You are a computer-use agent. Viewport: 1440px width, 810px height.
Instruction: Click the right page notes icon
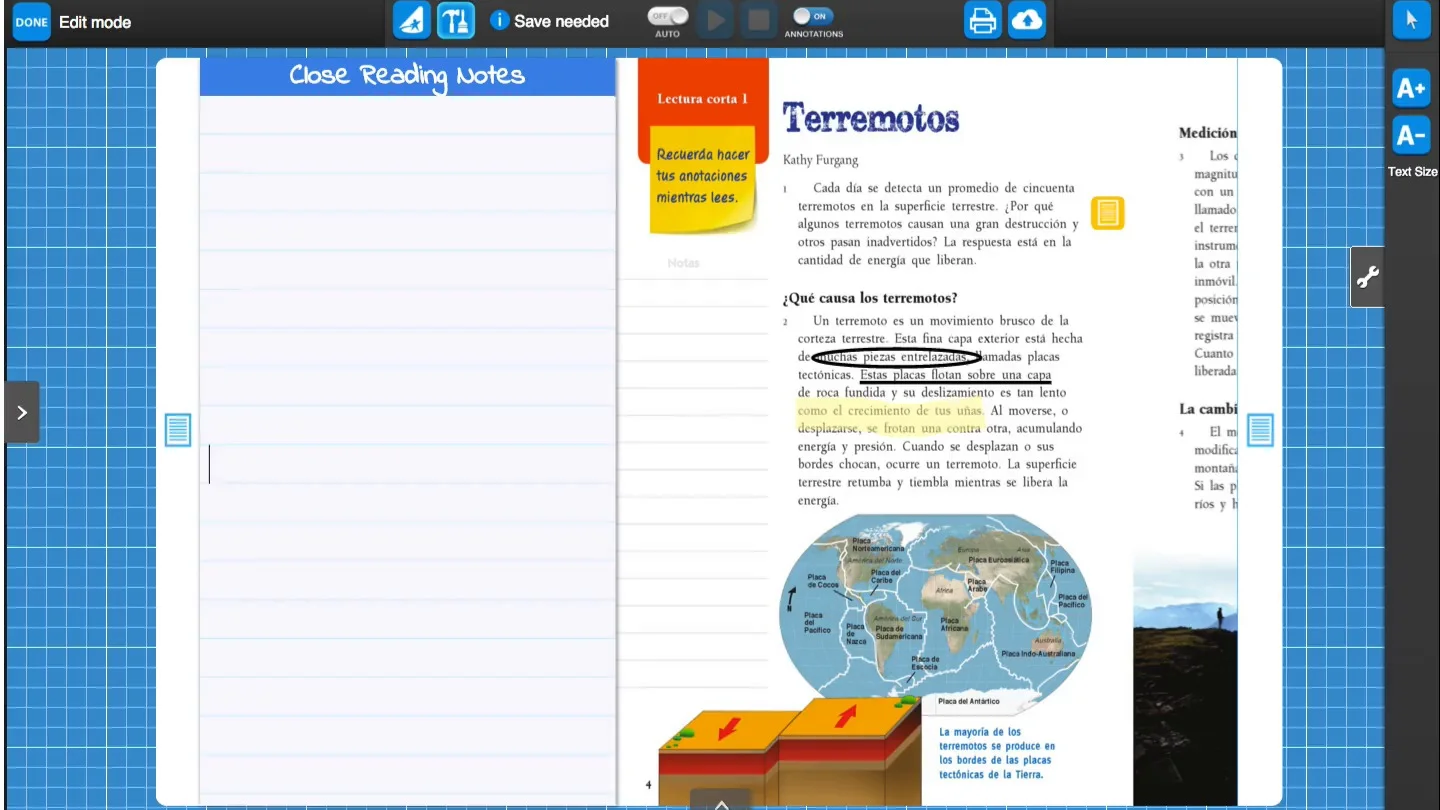(x=1259, y=430)
